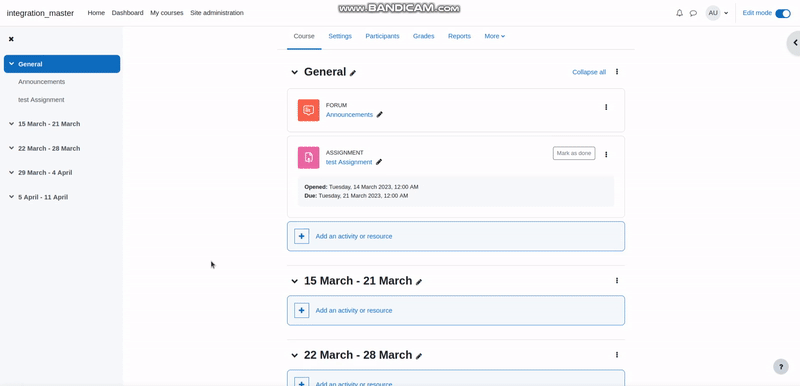Open Announcements forum three-dot menu

[x=606, y=107]
